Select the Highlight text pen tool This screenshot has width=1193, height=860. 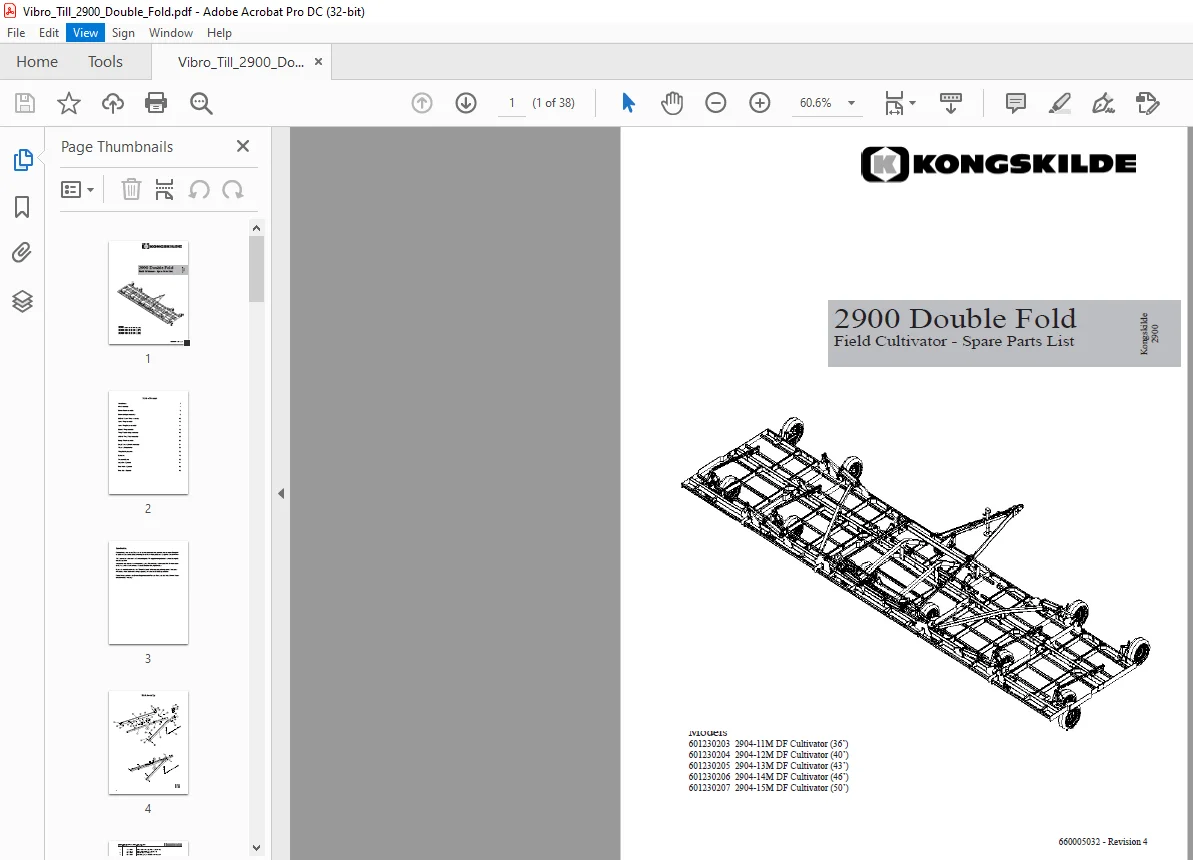click(1060, 103)
